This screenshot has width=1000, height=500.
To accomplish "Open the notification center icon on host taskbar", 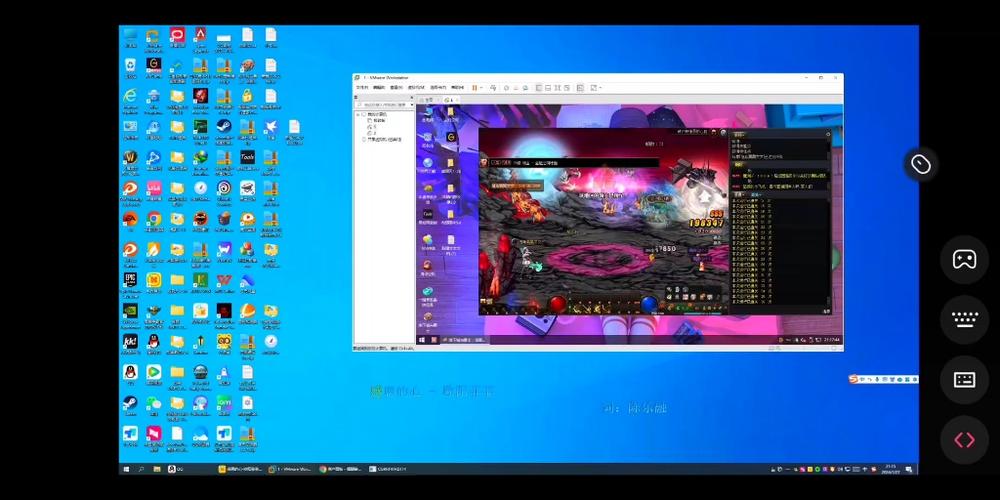I will tap(909, 469).
